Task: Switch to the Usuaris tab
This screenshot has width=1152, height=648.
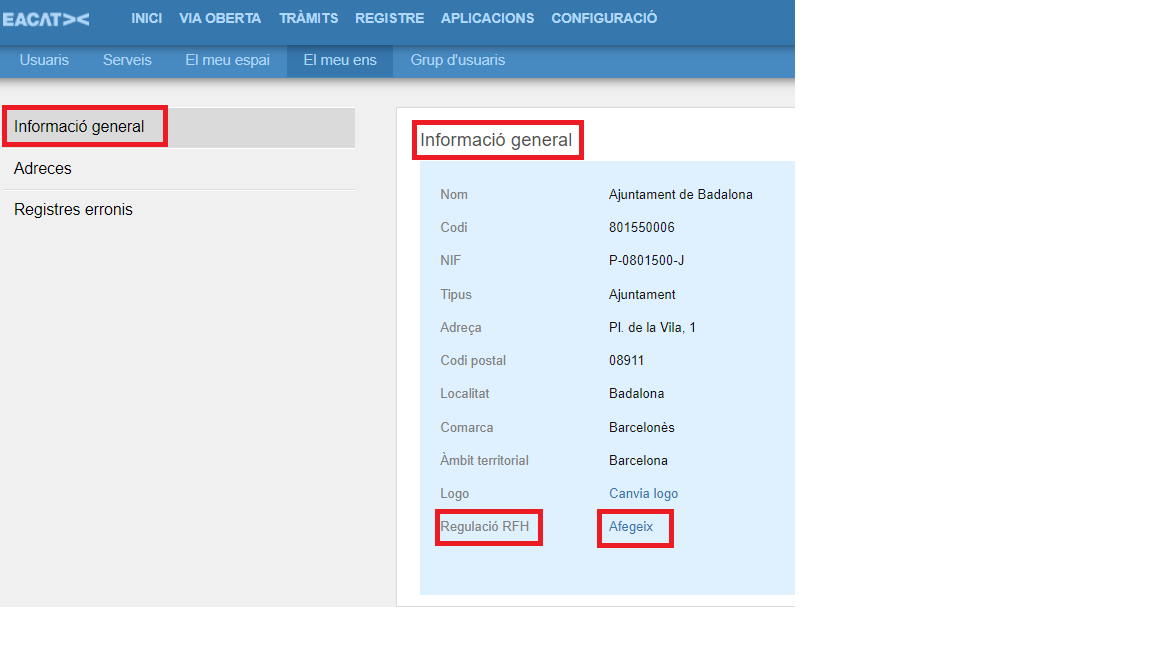Action: [44, 60]
